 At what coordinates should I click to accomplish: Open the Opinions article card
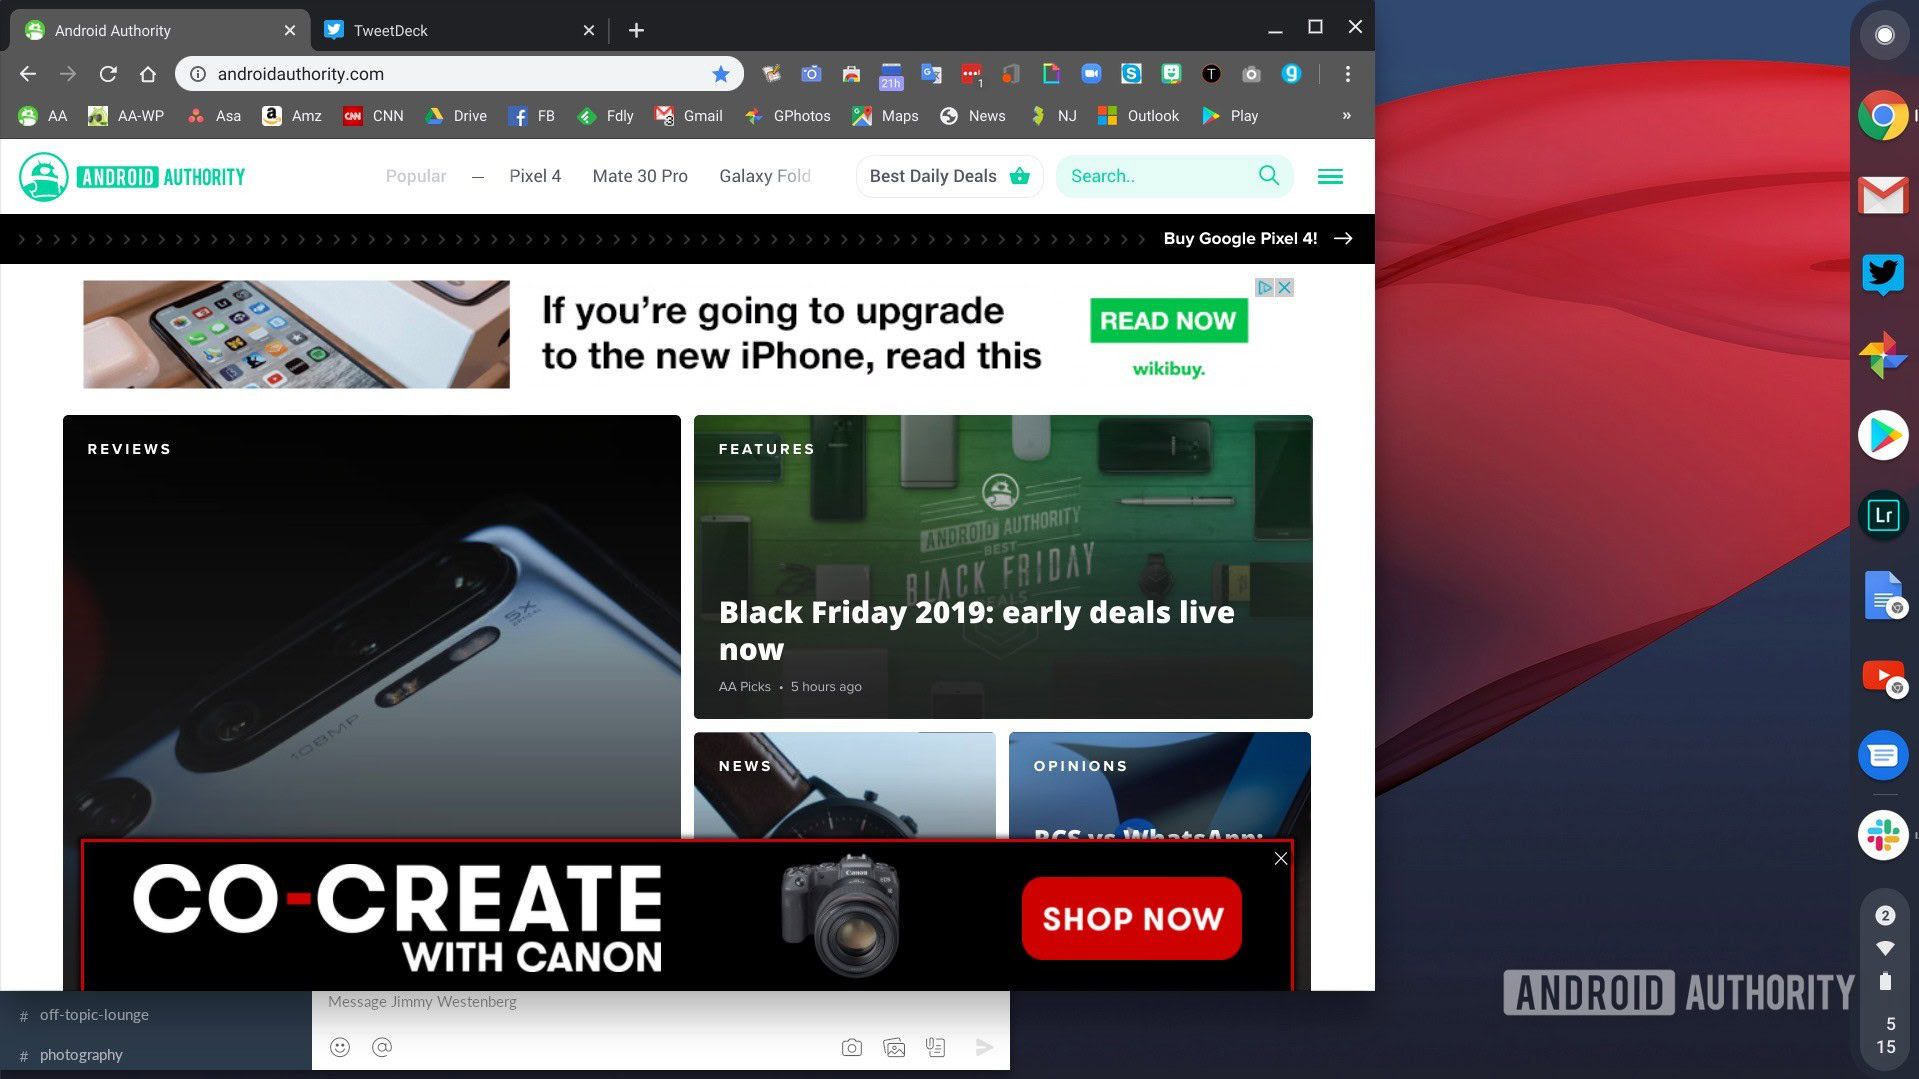[x=1159, y=785]
